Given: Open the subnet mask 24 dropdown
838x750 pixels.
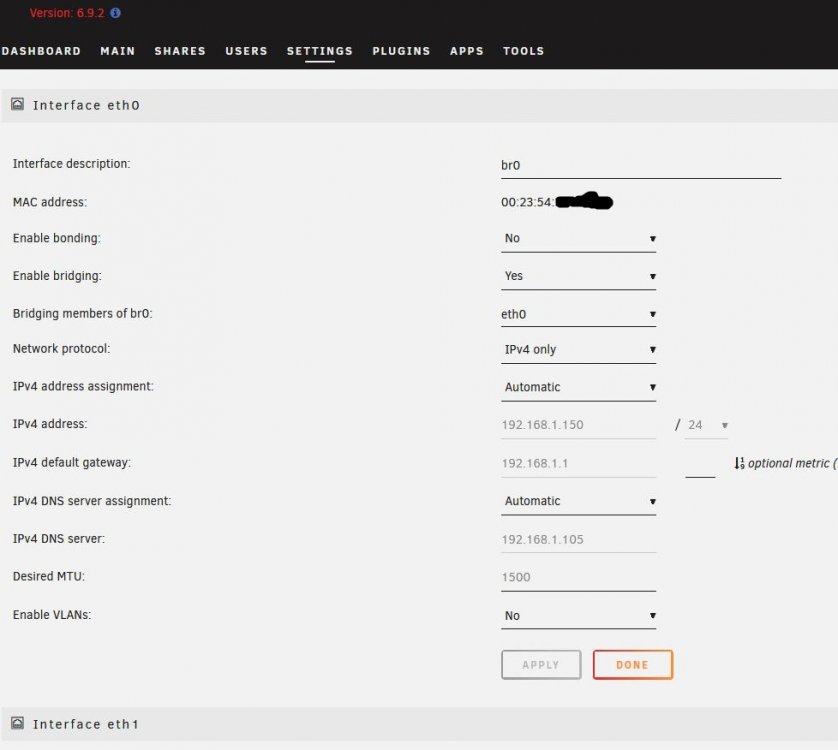Looking at the screenshot, I should 707,425.
